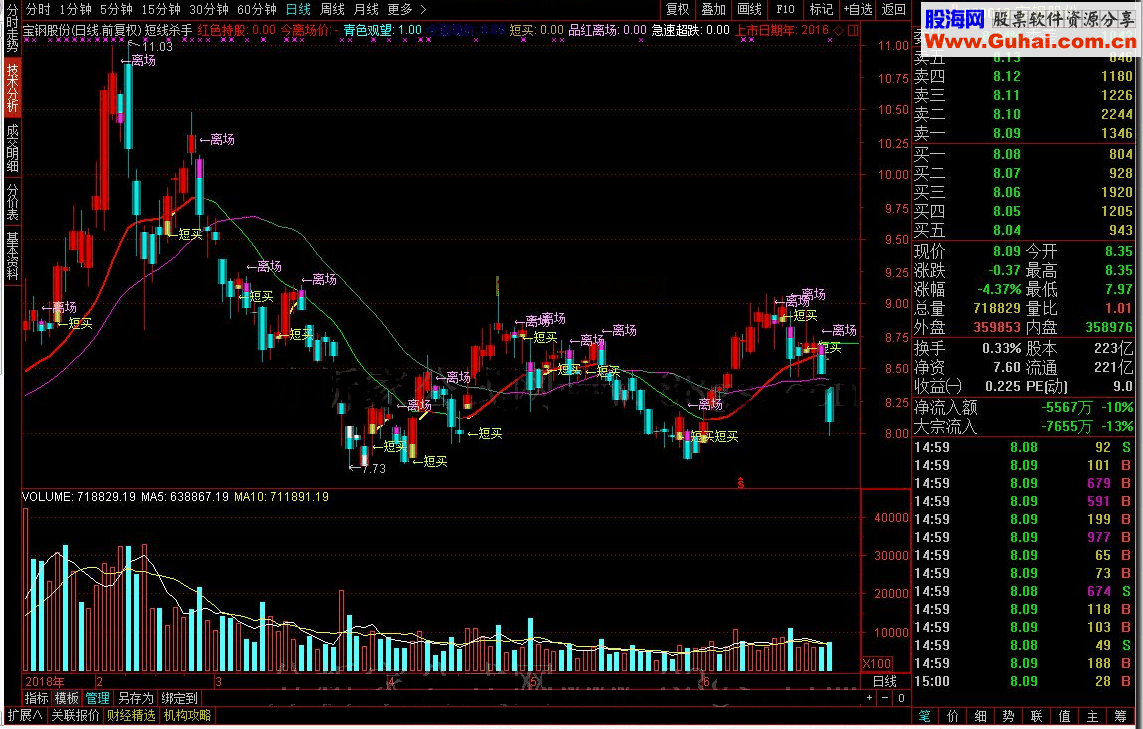This screenshot has width=1143, height=729.
Task: Select the 值 value tab
Action: click(1064, 716)
